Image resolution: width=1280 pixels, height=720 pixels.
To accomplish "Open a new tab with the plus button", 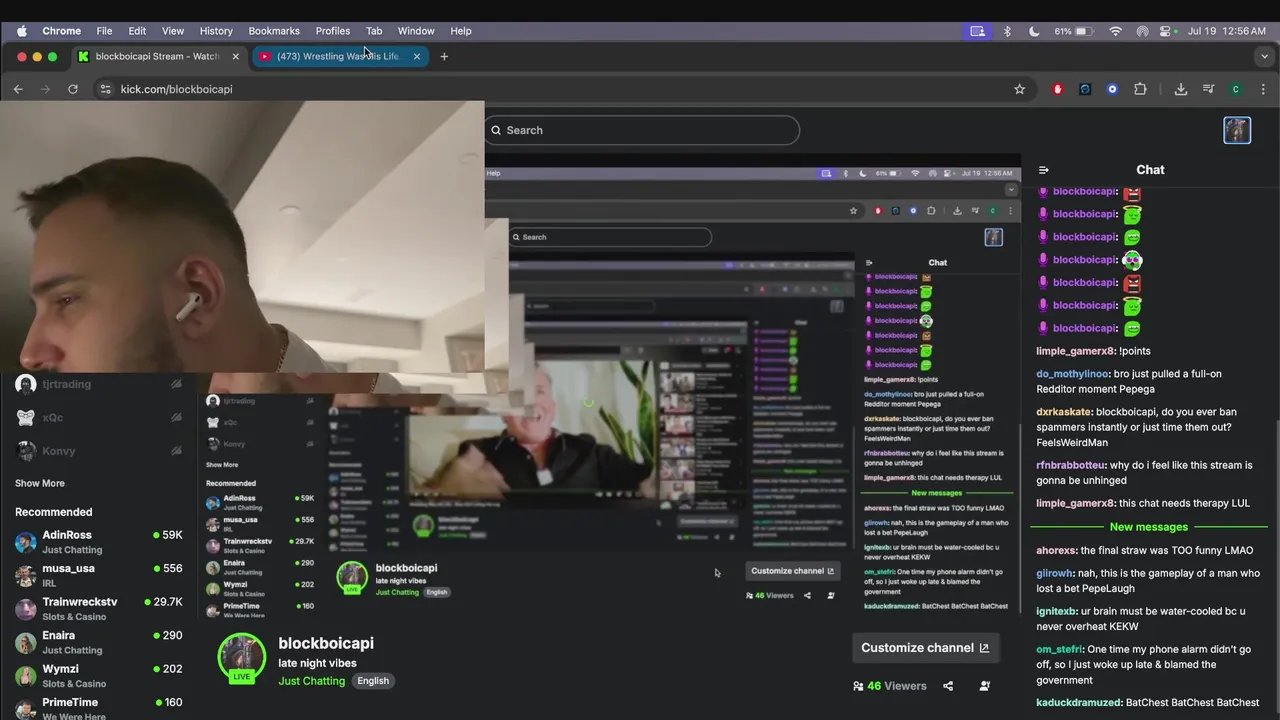I will tap(444, 56).
